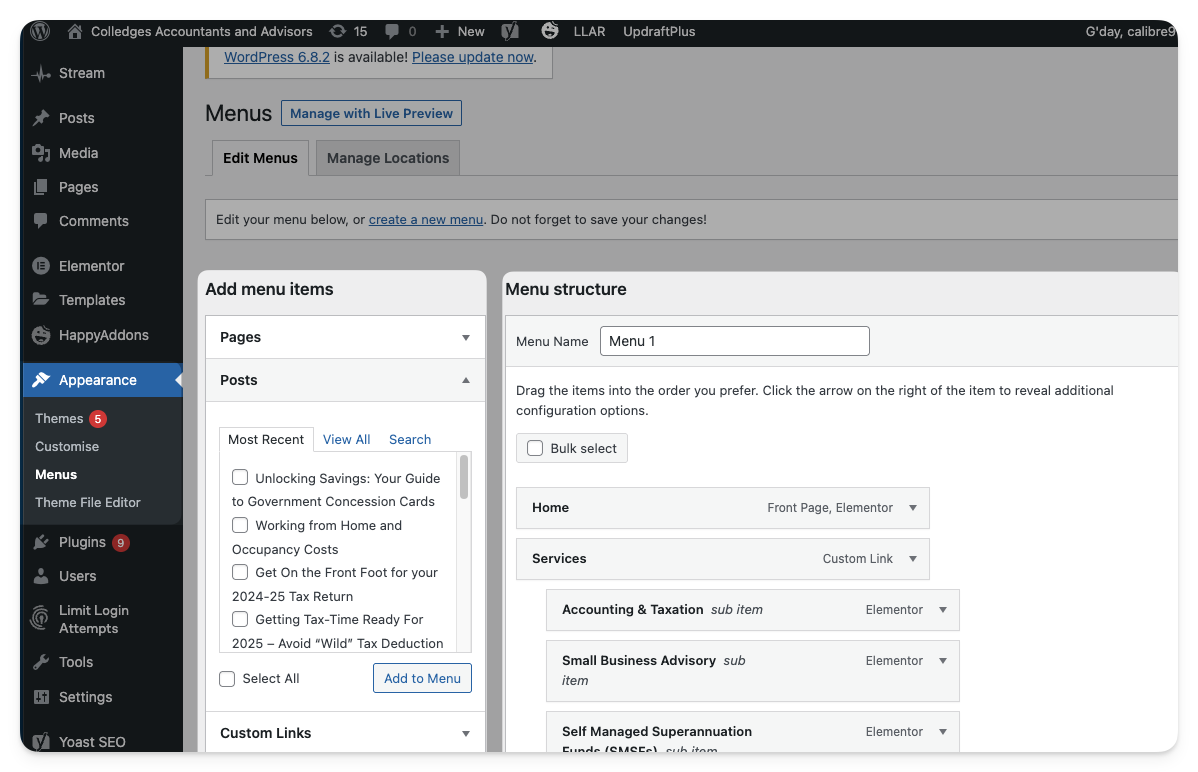Click the WordPress logo in admin bar

point(40,31)
